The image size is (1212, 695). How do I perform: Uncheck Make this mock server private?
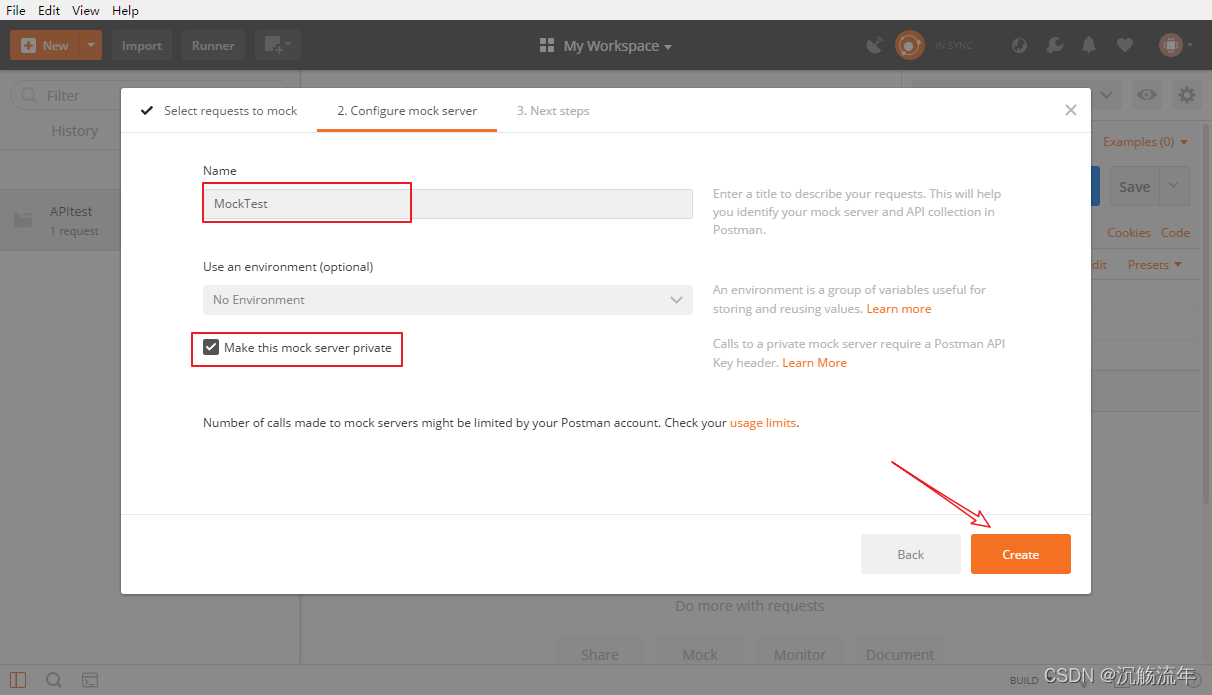(211, 348)
